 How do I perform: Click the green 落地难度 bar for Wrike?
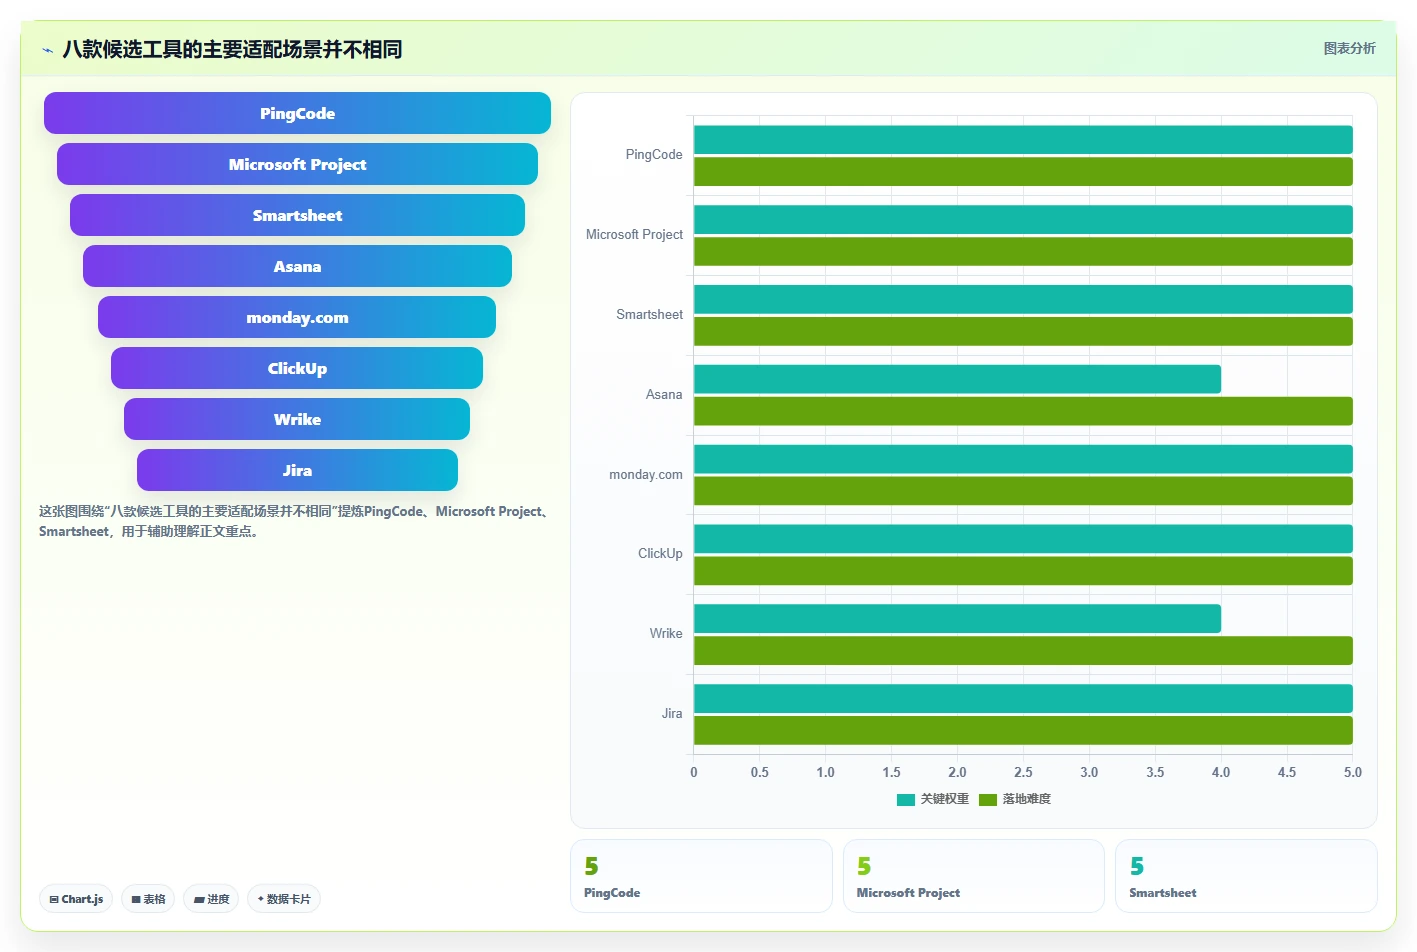pos(1023,651)
